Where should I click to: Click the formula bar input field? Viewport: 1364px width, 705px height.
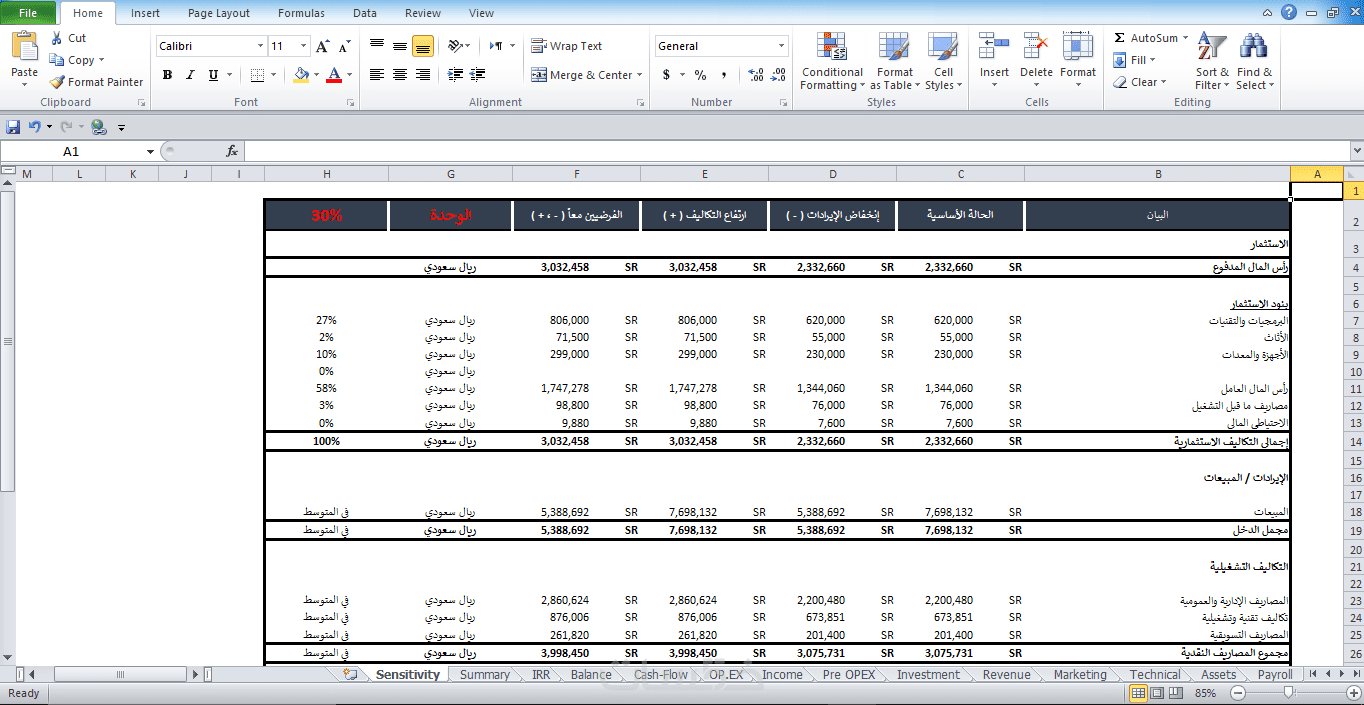click(795, 151)
